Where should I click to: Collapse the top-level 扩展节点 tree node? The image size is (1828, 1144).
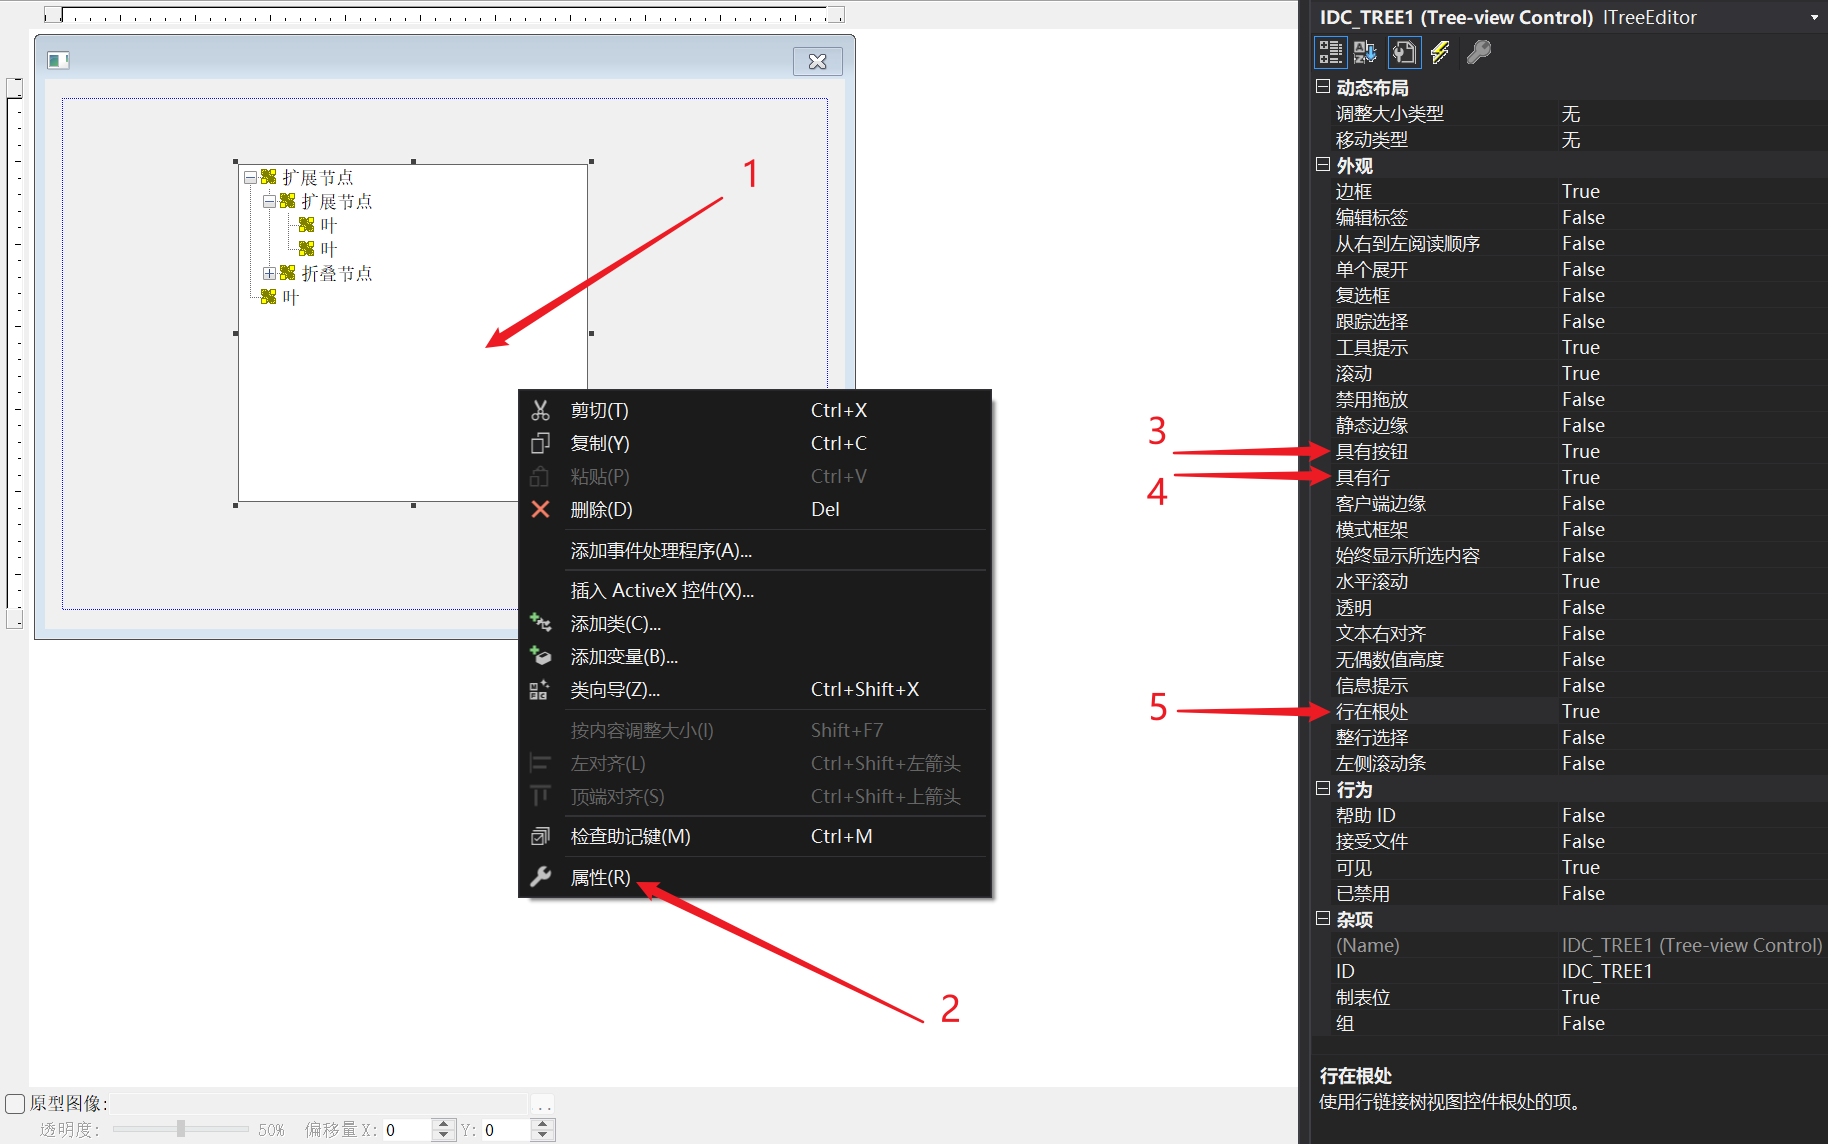point(250,177)
